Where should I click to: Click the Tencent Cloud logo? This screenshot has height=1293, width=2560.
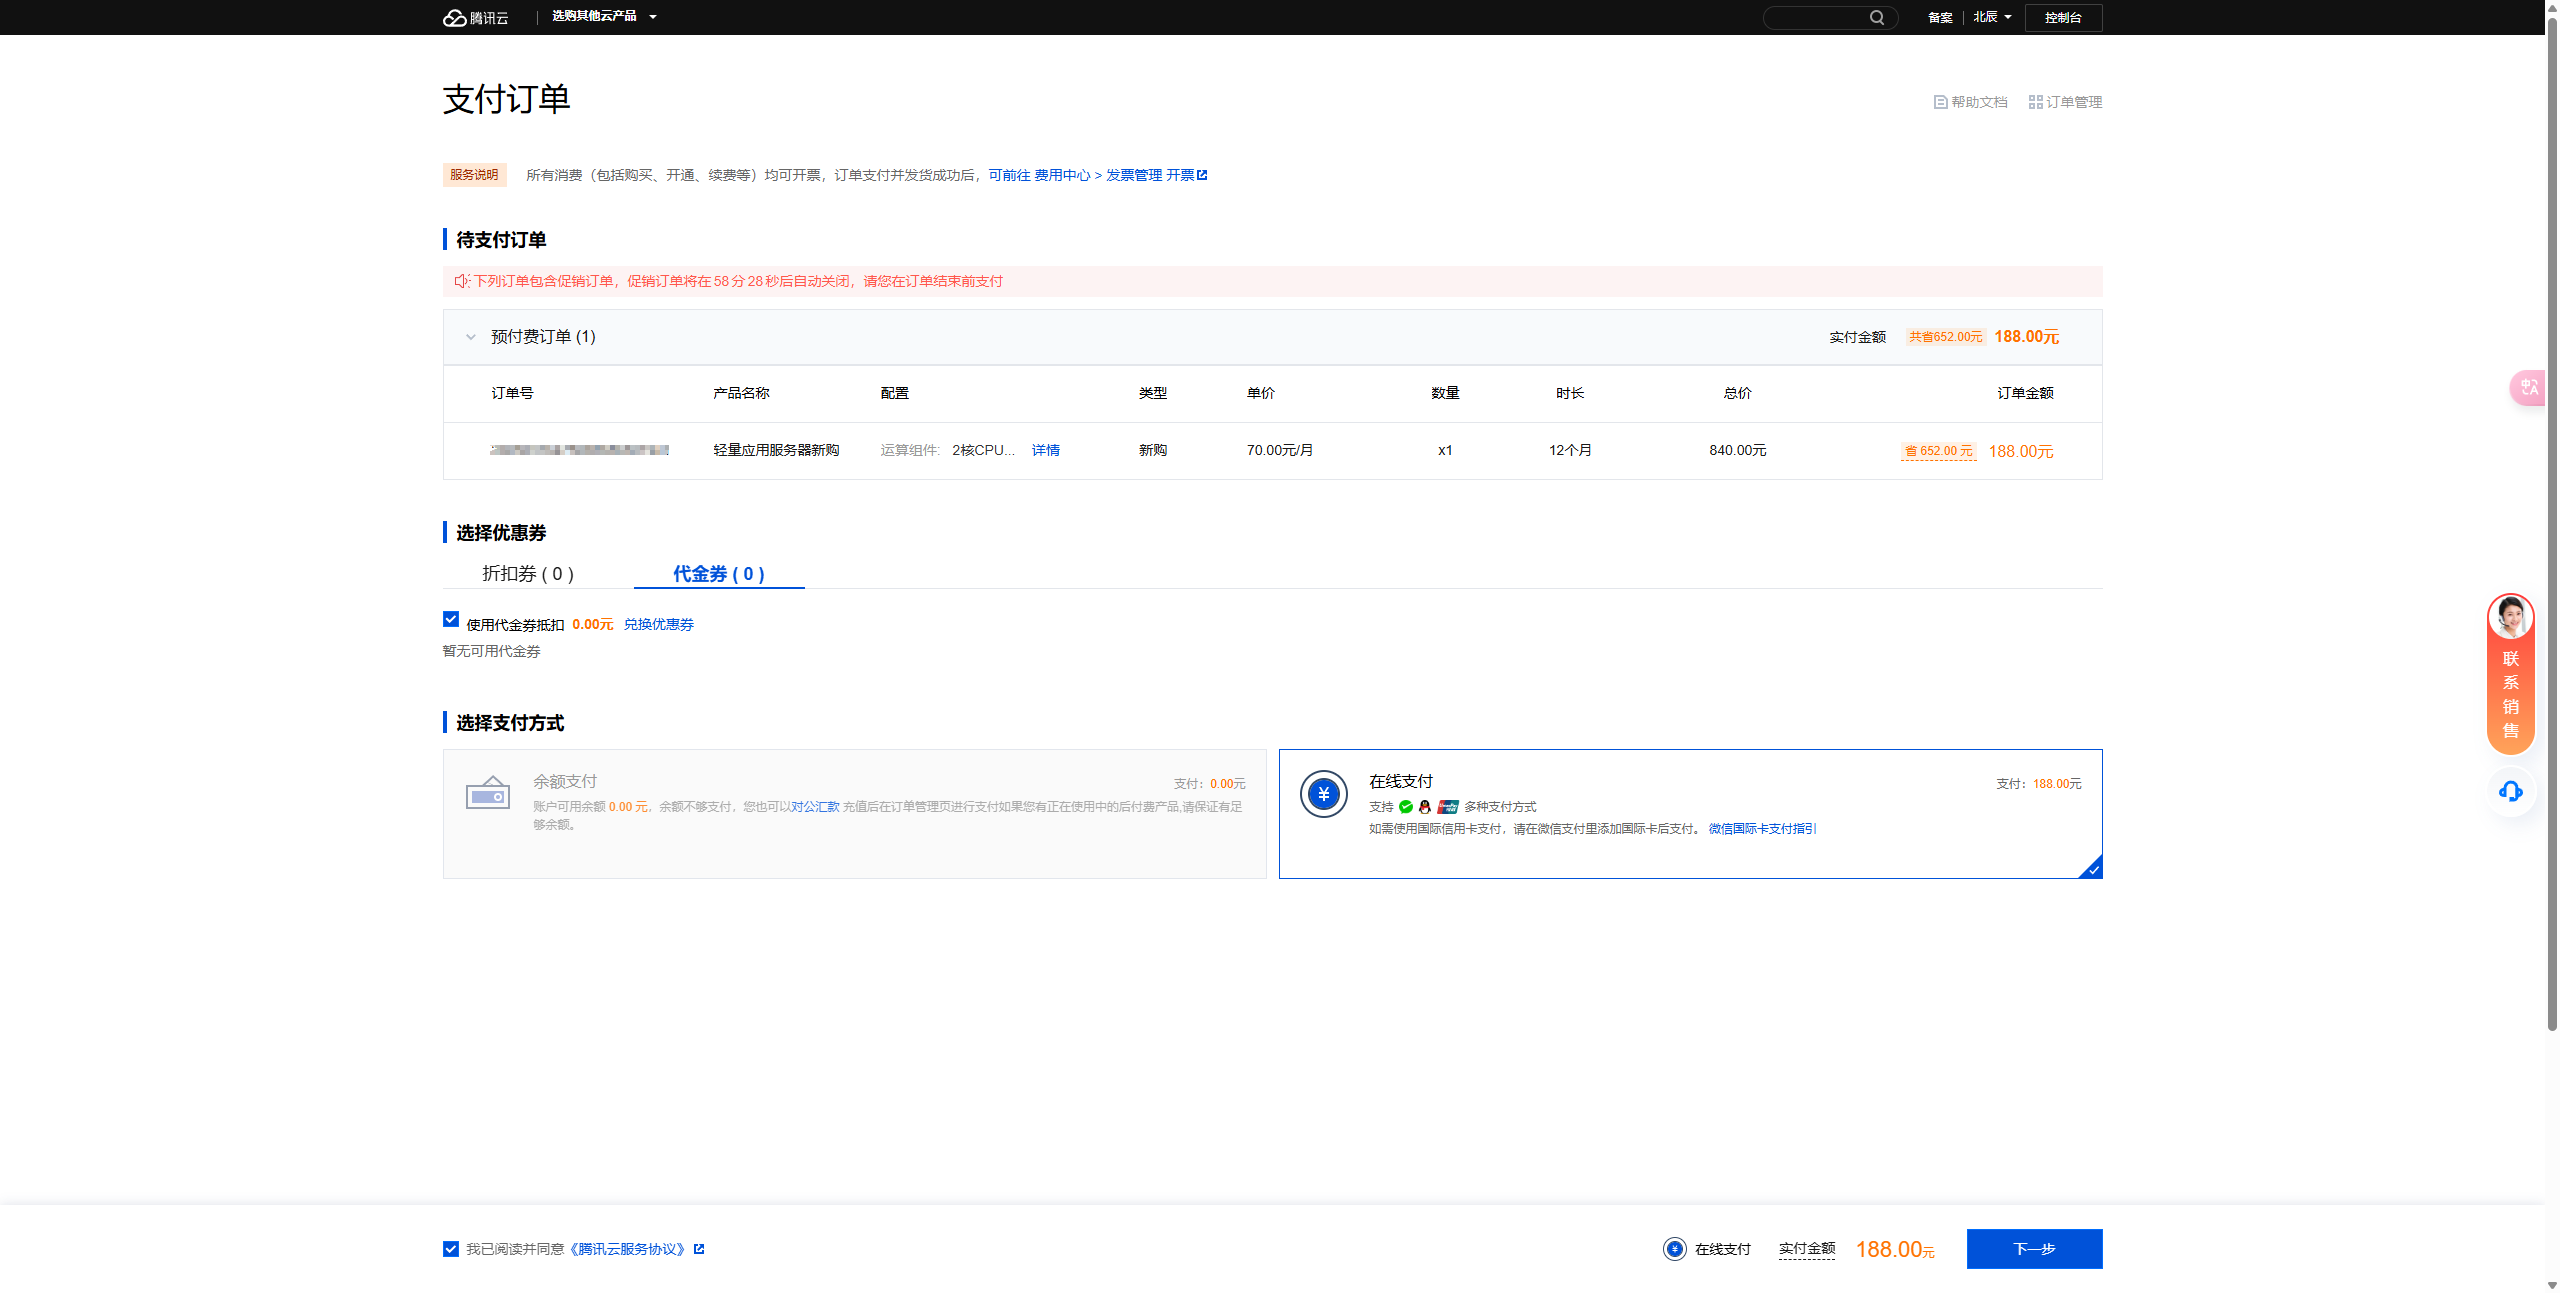pos(475,17)
